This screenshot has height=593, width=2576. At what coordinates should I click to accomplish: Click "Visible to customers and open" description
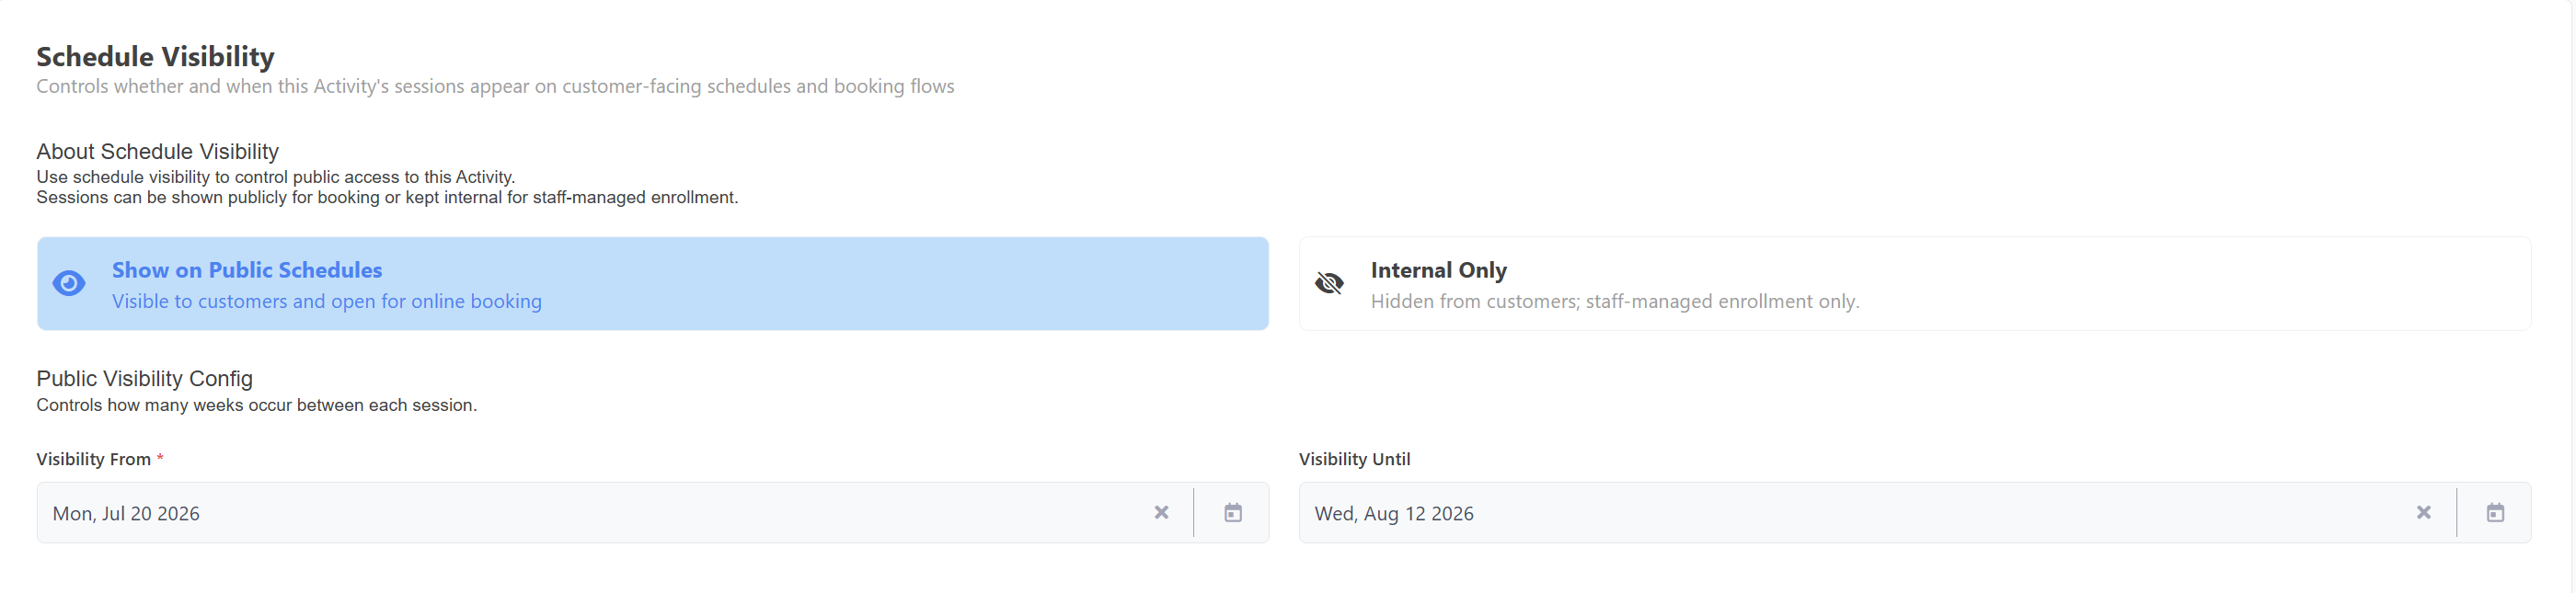coord(326,301)
